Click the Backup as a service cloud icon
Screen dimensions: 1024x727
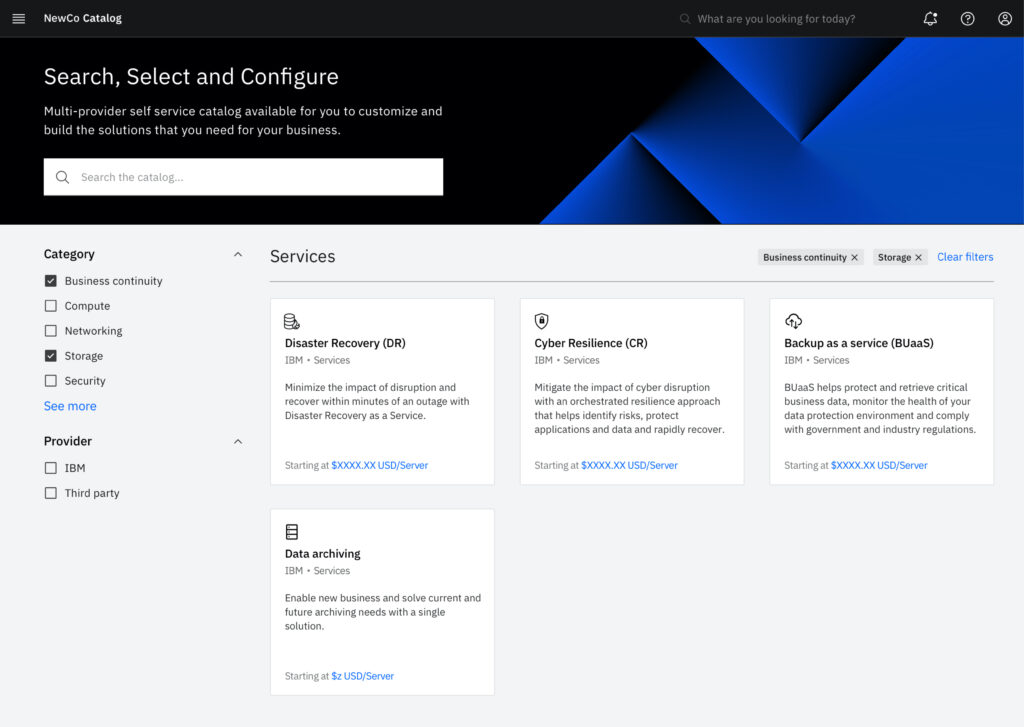pyautogui.click(x=793, y=321)
